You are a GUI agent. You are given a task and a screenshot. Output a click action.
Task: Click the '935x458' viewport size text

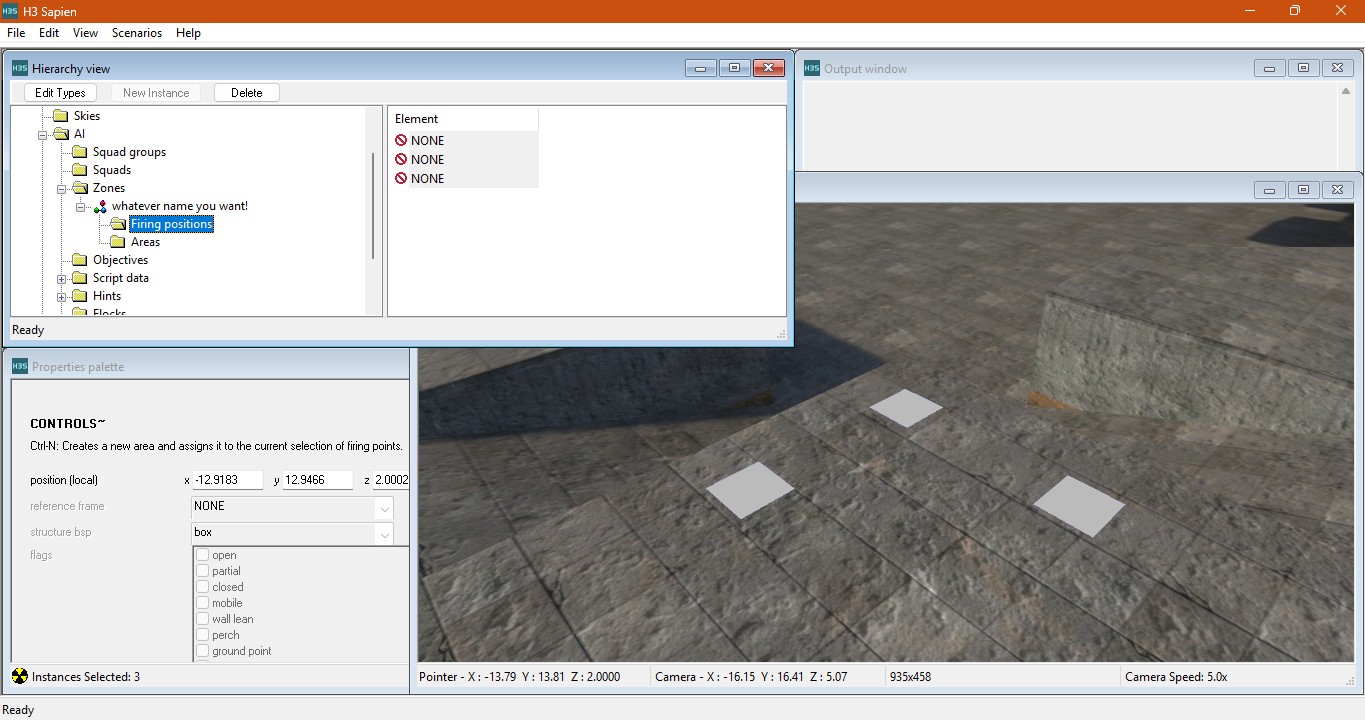pos(910,677)
